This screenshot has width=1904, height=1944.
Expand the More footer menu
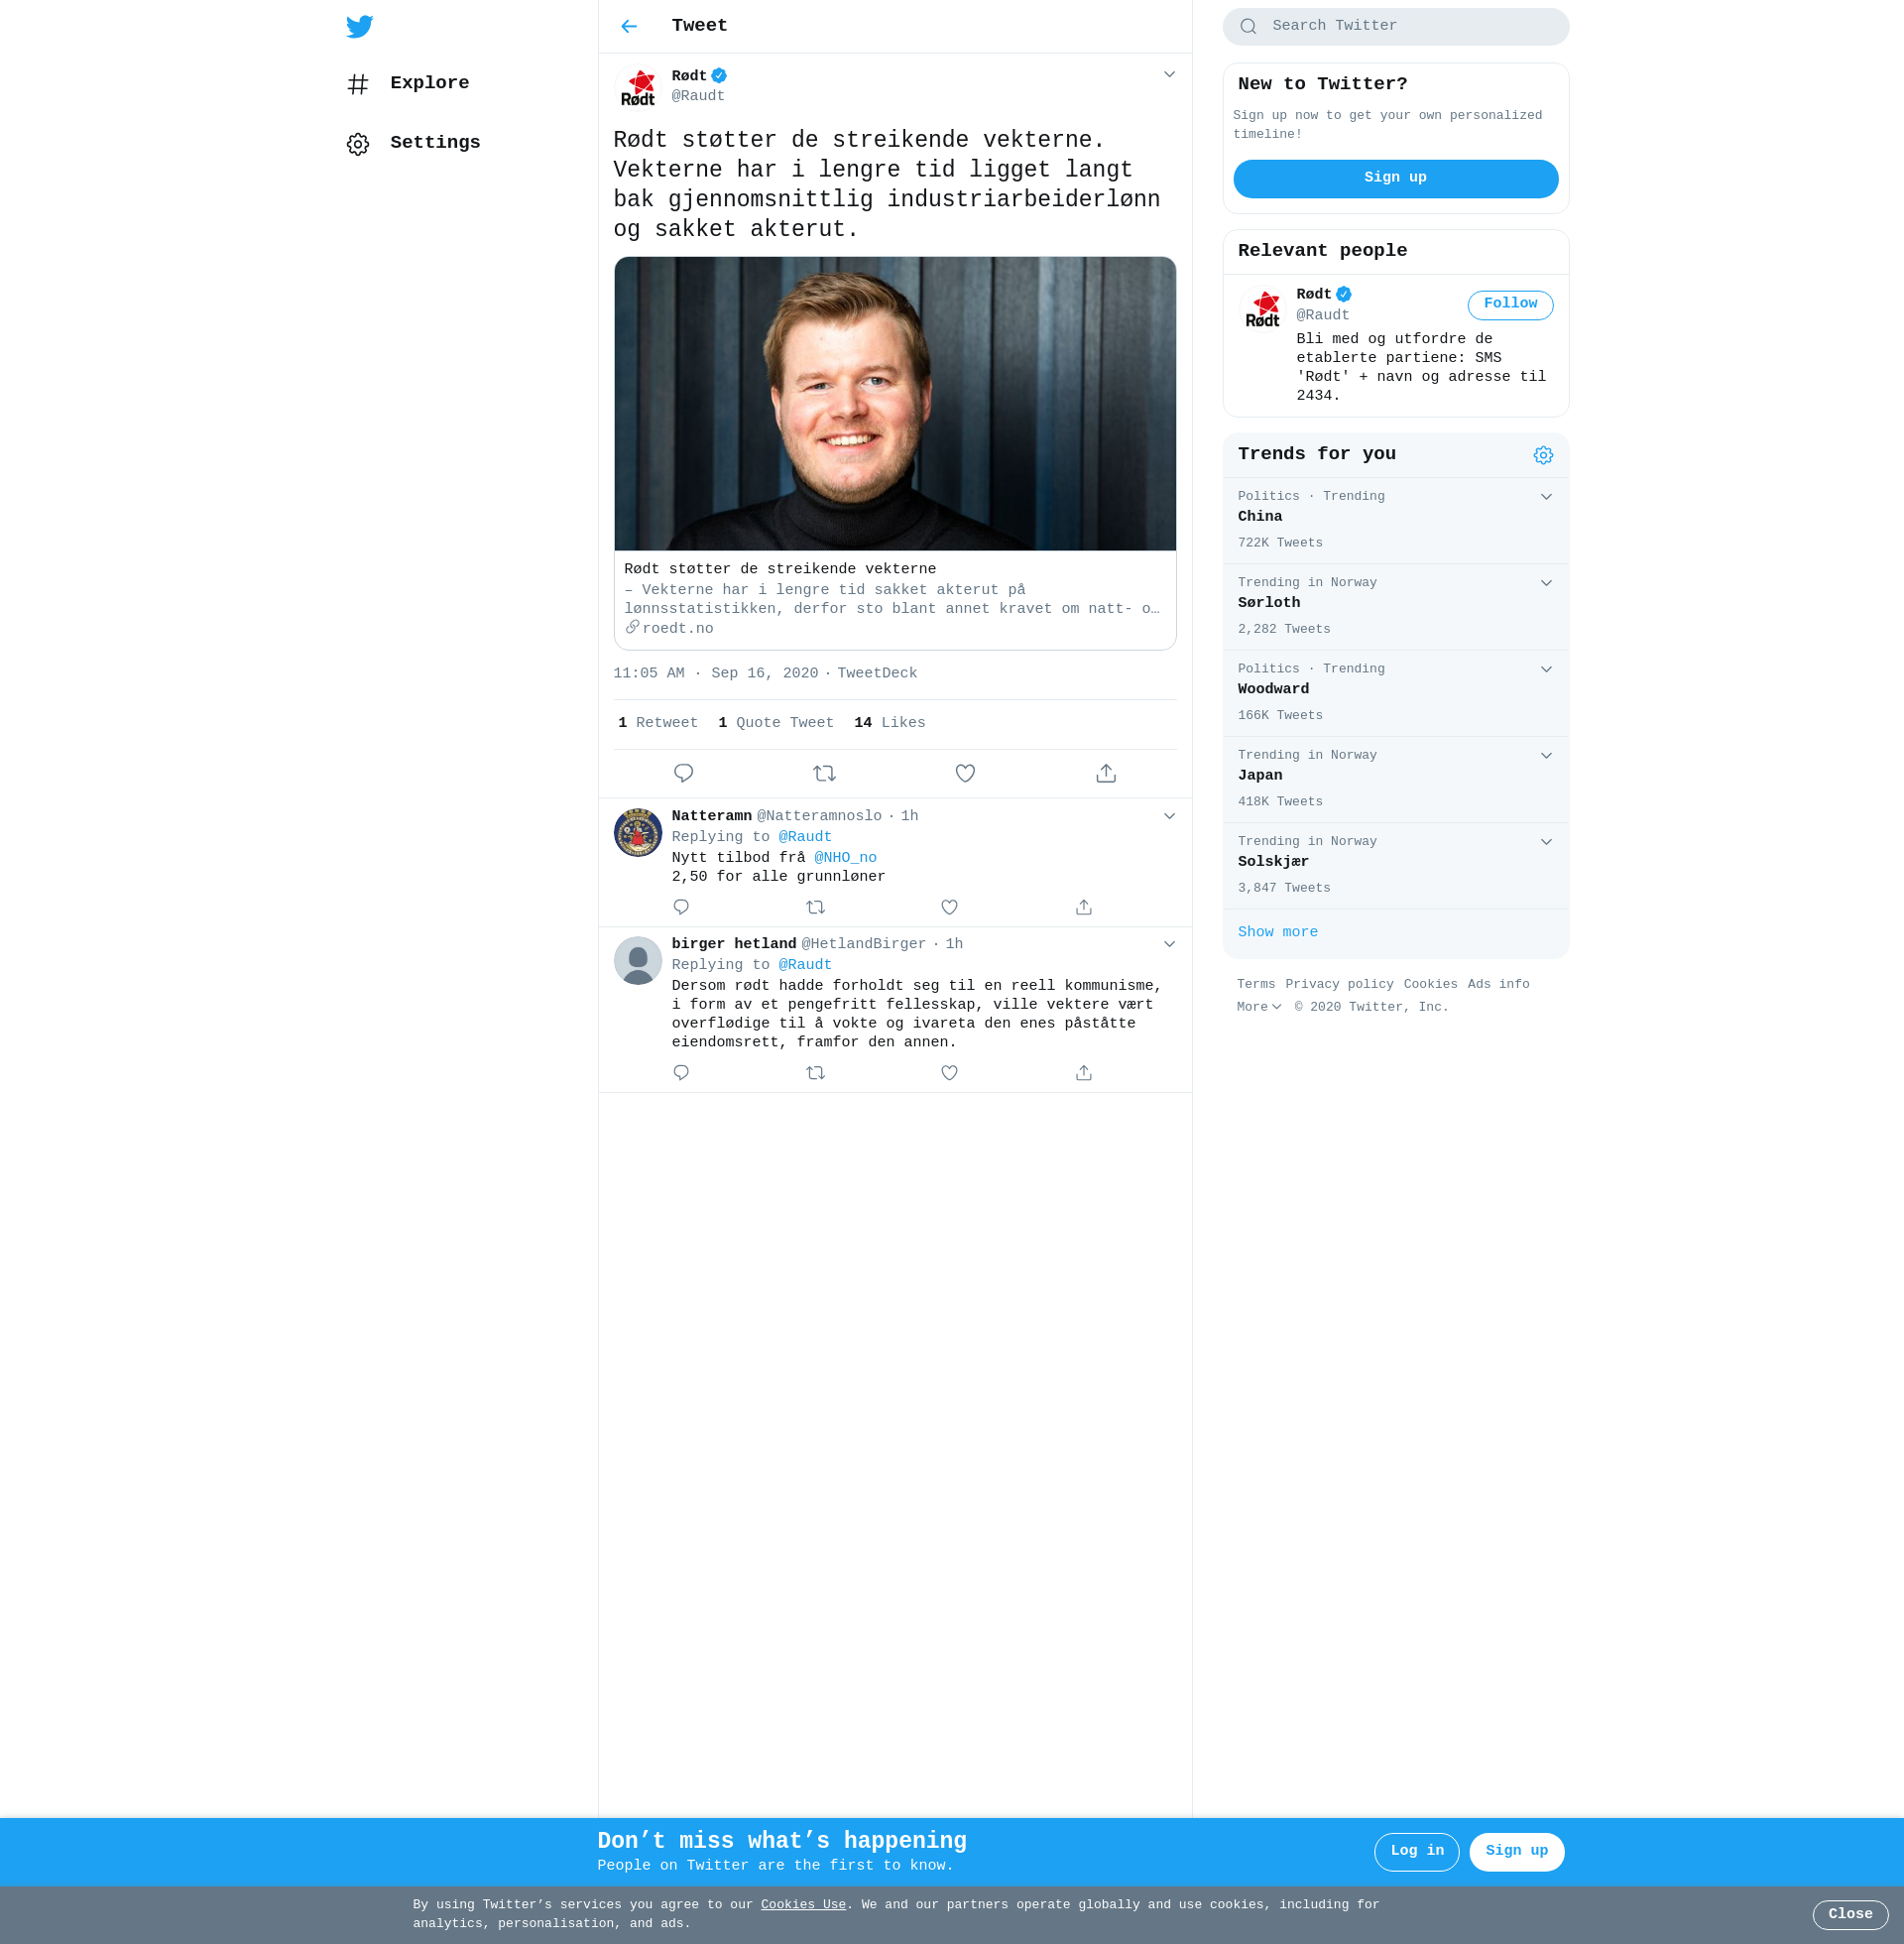(1259, 1007)
